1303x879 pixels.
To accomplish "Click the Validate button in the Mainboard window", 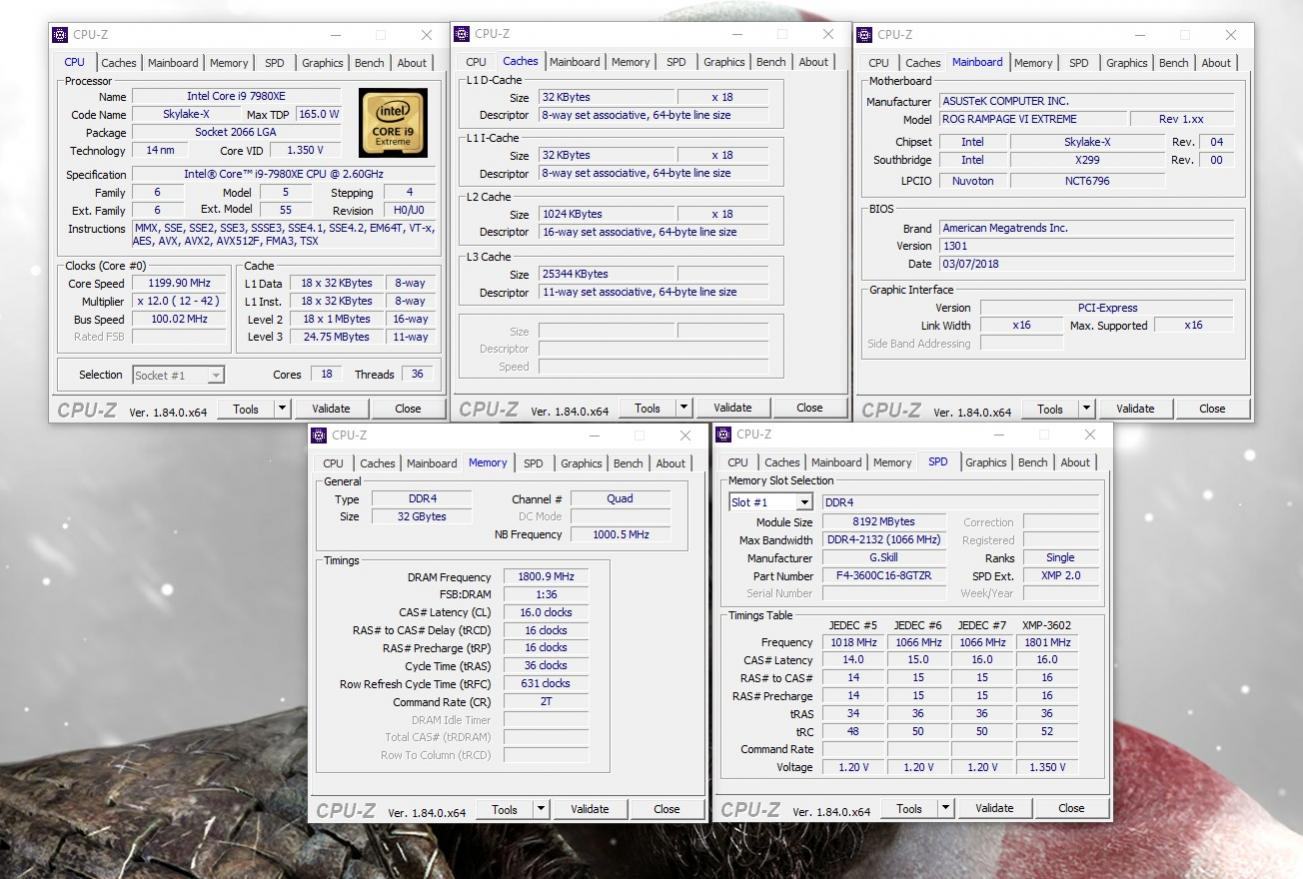I will pos(1135,409).
